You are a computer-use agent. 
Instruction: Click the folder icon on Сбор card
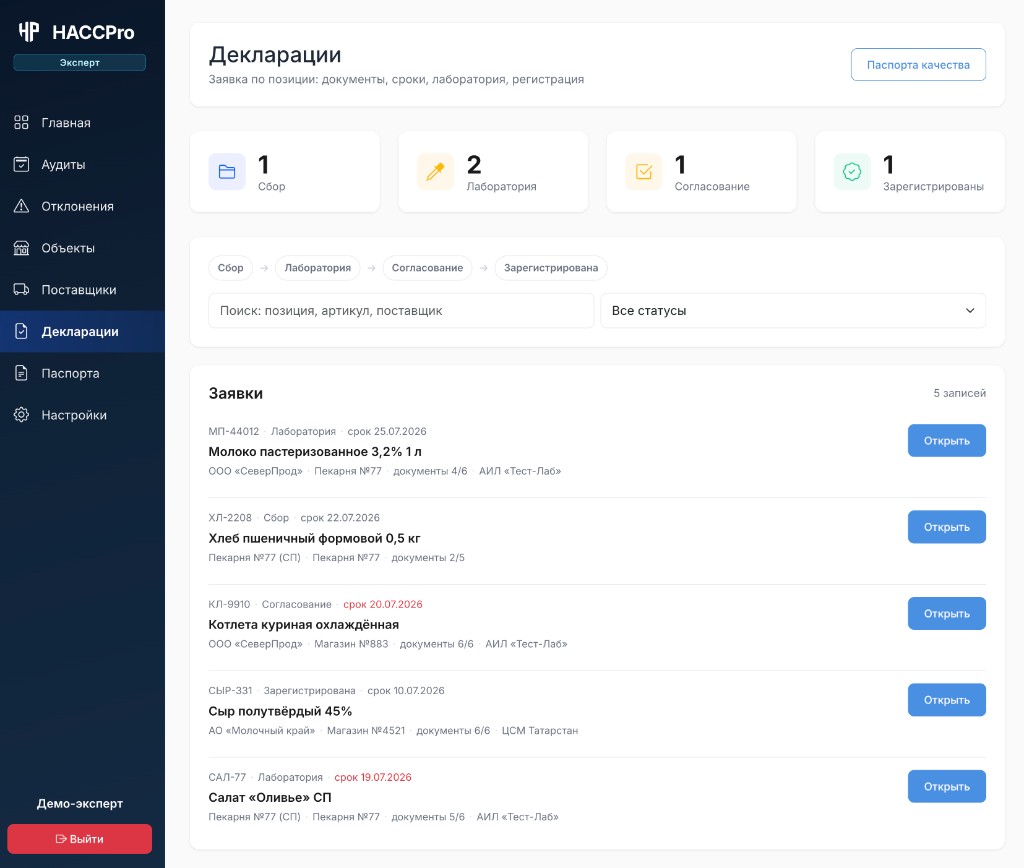(227, 172)
